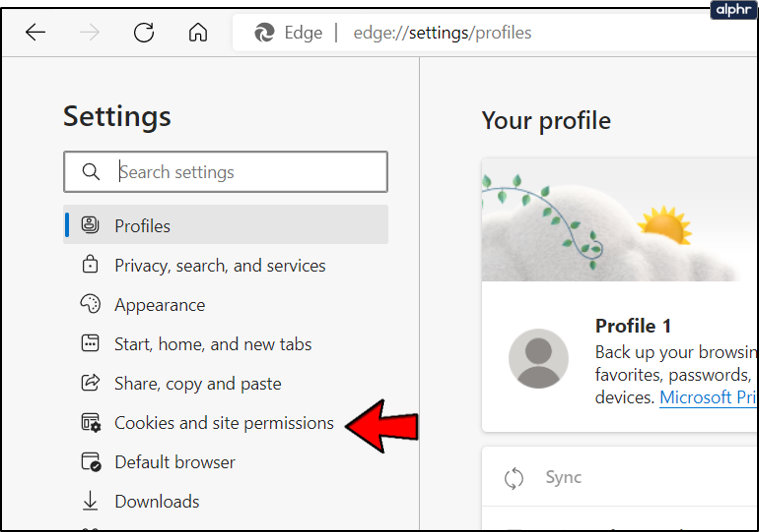Click the Privacy lock icon
Screen dimensions: 759x532
point(90,265)
